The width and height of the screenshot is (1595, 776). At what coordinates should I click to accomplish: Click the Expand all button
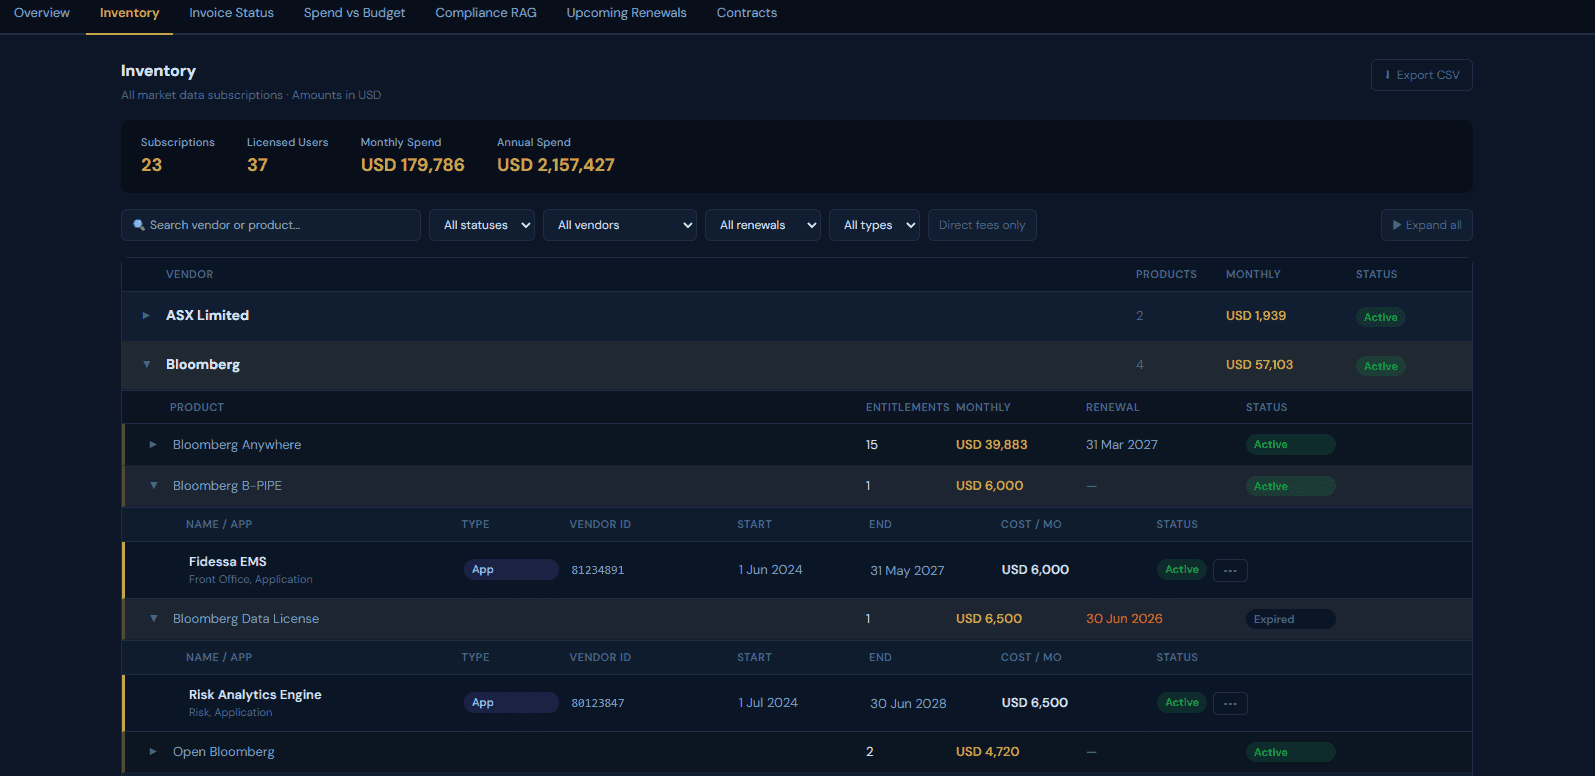click(1426, 225)
